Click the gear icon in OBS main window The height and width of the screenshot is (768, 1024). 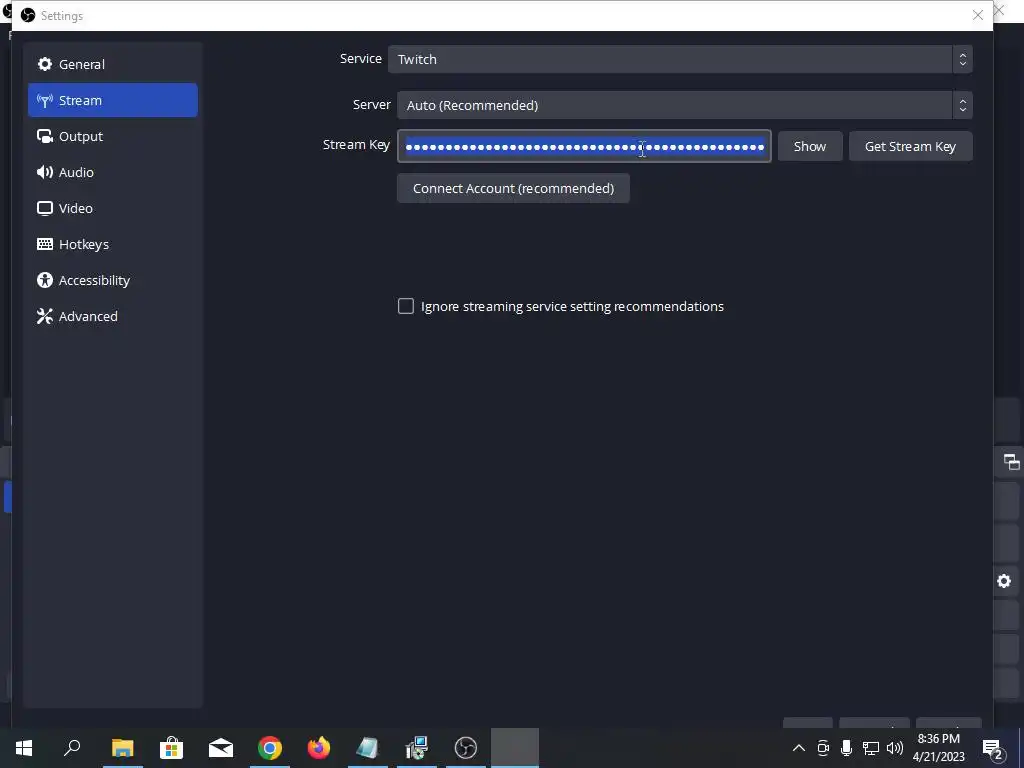click(1004, 581)
